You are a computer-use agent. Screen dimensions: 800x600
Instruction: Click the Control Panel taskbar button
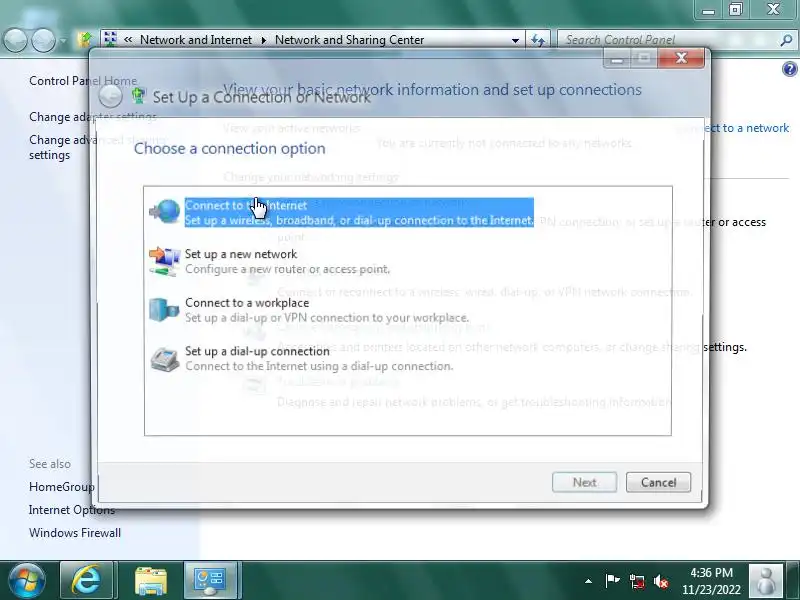coord(210,581)
